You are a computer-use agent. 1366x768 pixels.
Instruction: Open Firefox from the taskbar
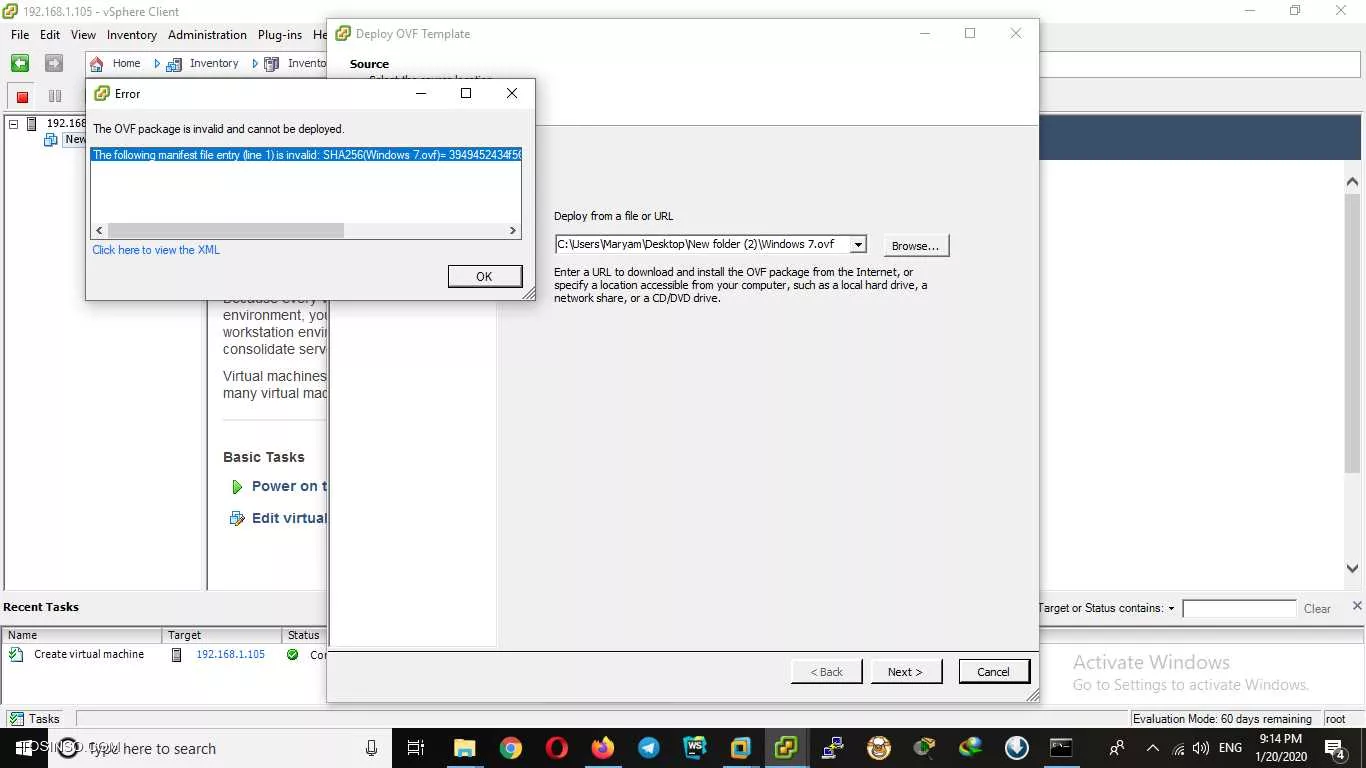click(603, 748)
